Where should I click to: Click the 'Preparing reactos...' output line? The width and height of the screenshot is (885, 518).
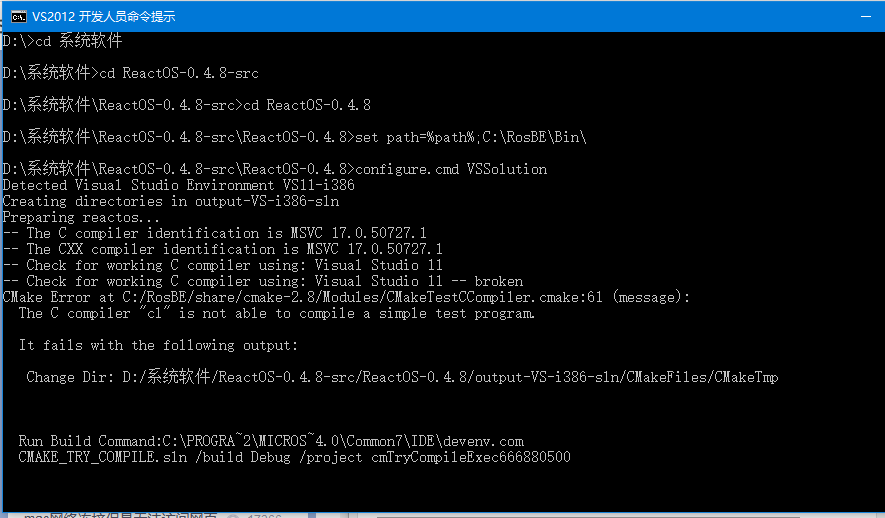coord(81,217)
